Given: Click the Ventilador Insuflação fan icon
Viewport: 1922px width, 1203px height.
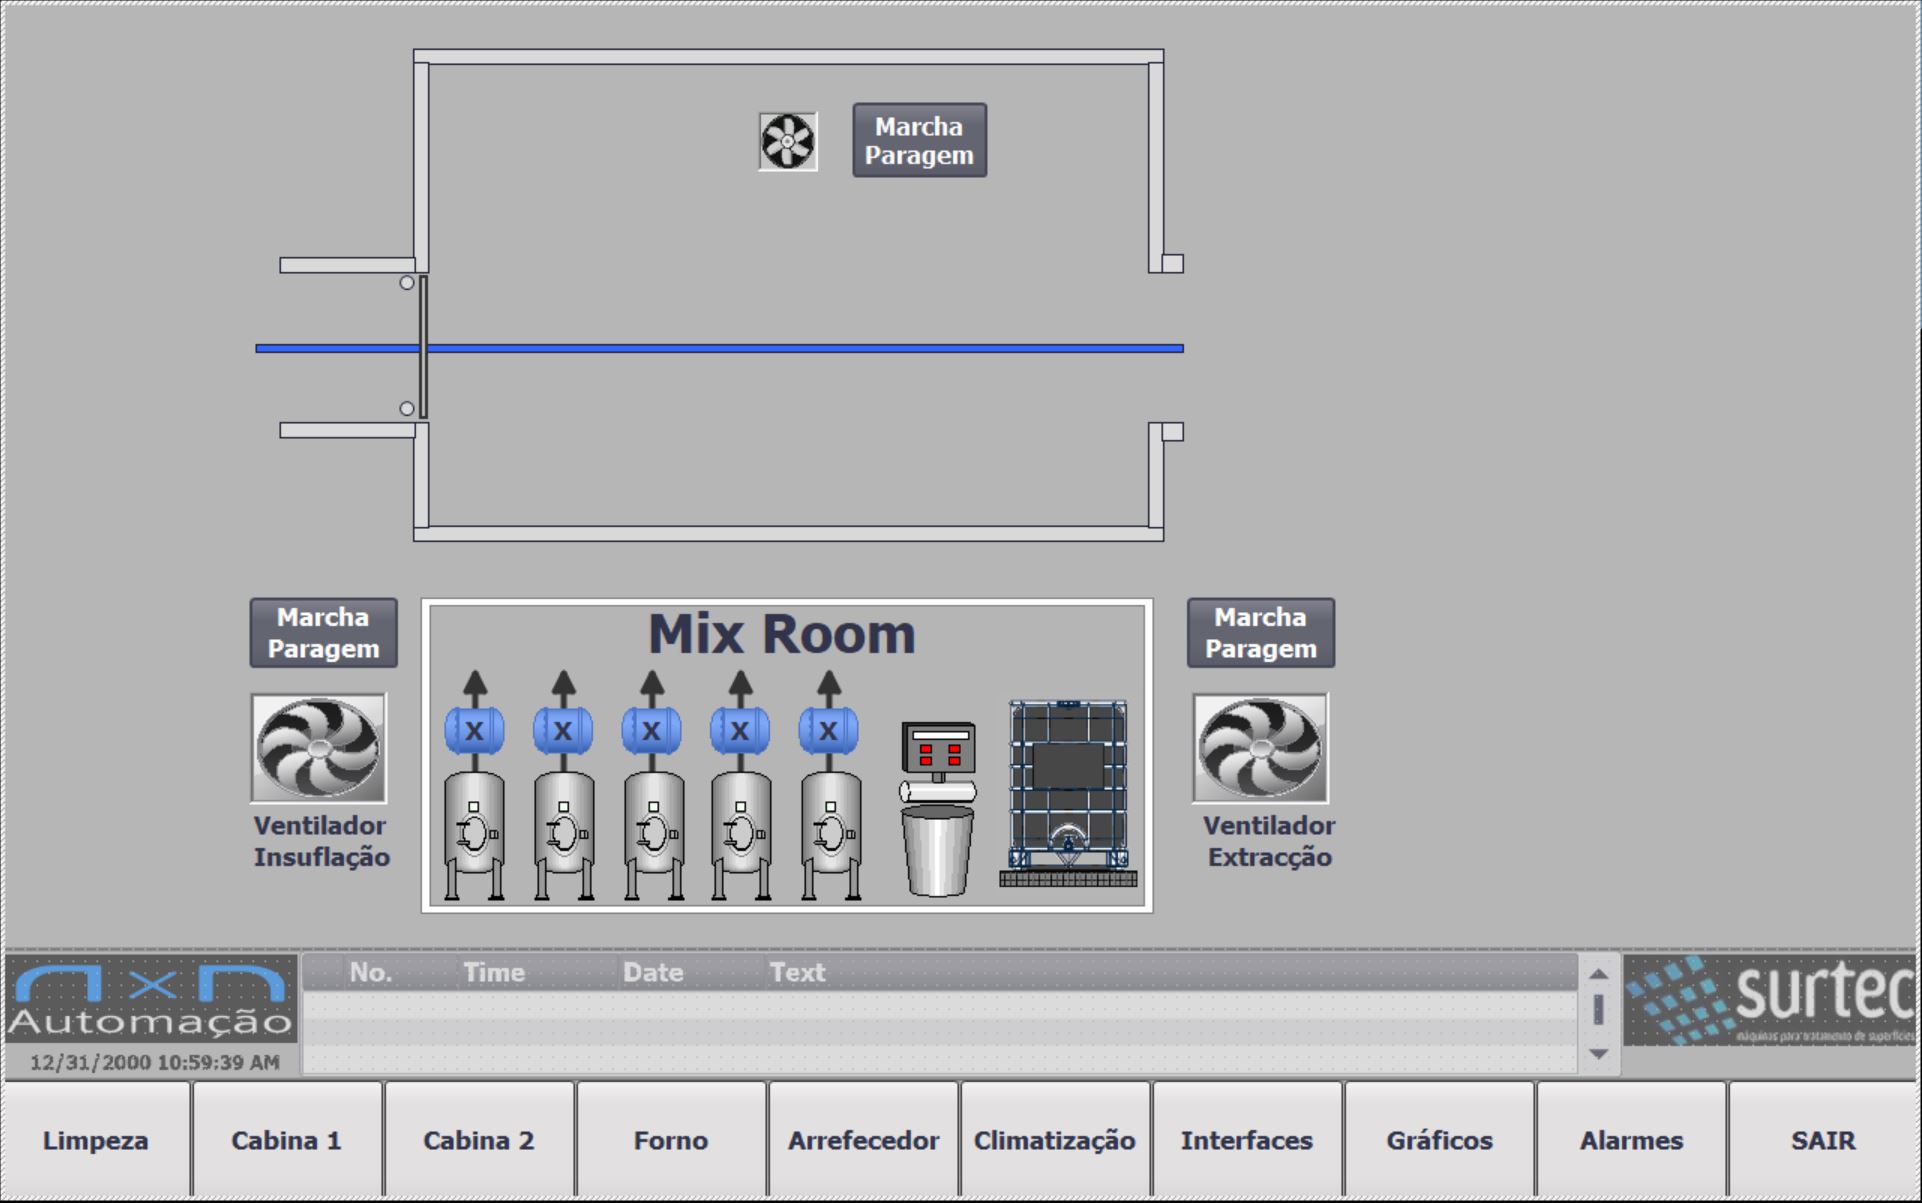Looking at the screenshot, I should (318, 748).
